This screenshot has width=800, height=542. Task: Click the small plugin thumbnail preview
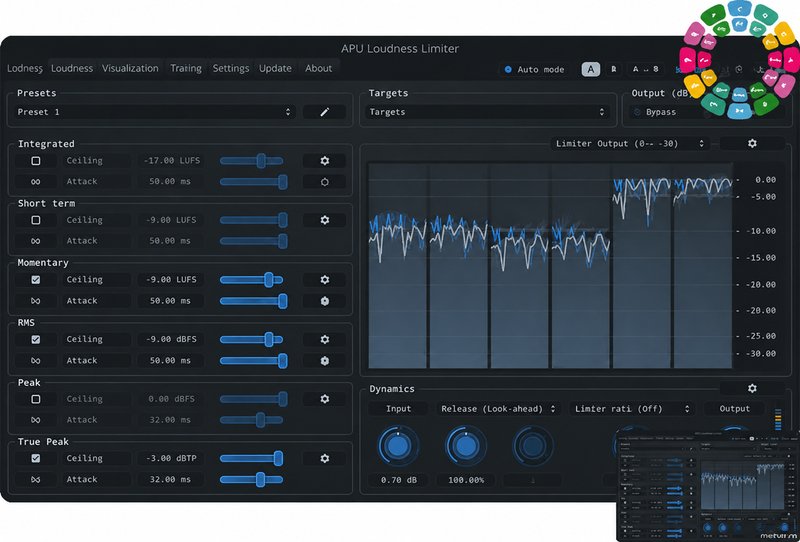point(708,485)
